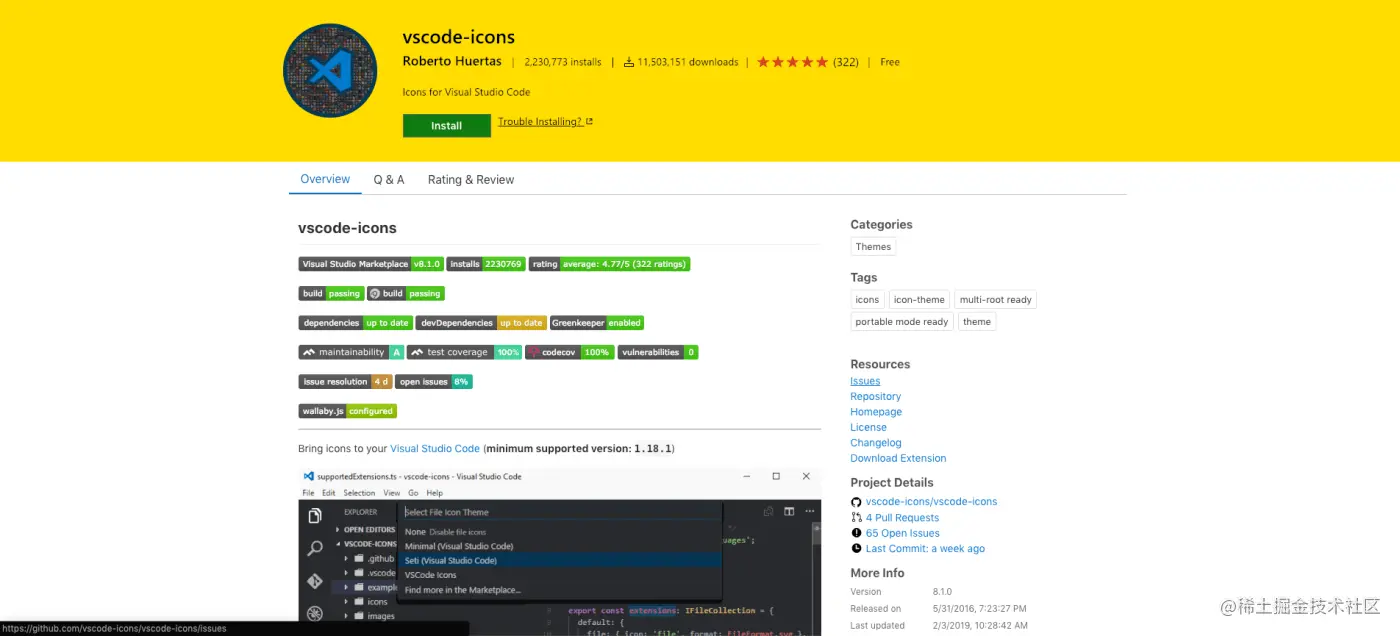Click the GitHub icon beside vscode-icons/vscode-icons
Screen dimensions: 1400x636
point(856,502)
